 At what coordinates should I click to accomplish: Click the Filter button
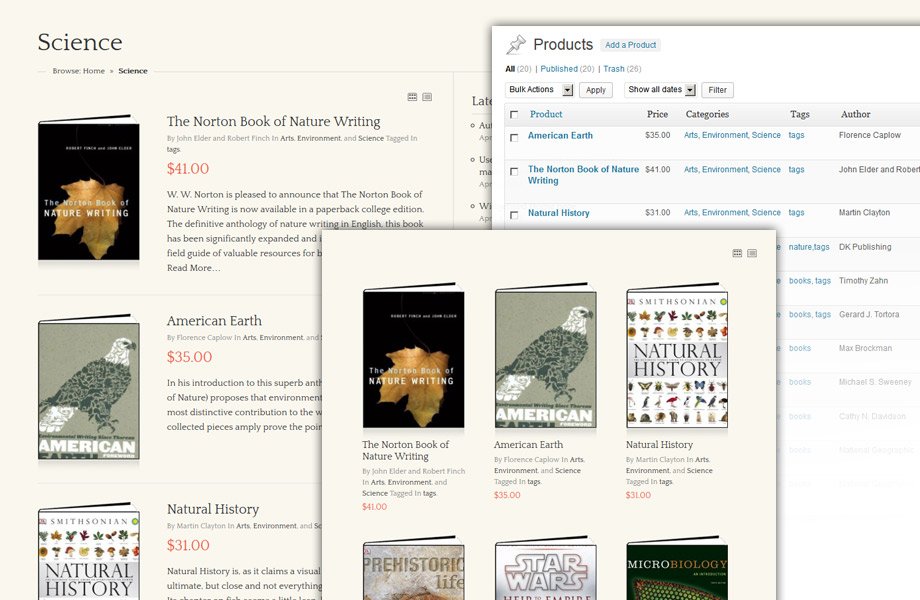coord(717,90)
